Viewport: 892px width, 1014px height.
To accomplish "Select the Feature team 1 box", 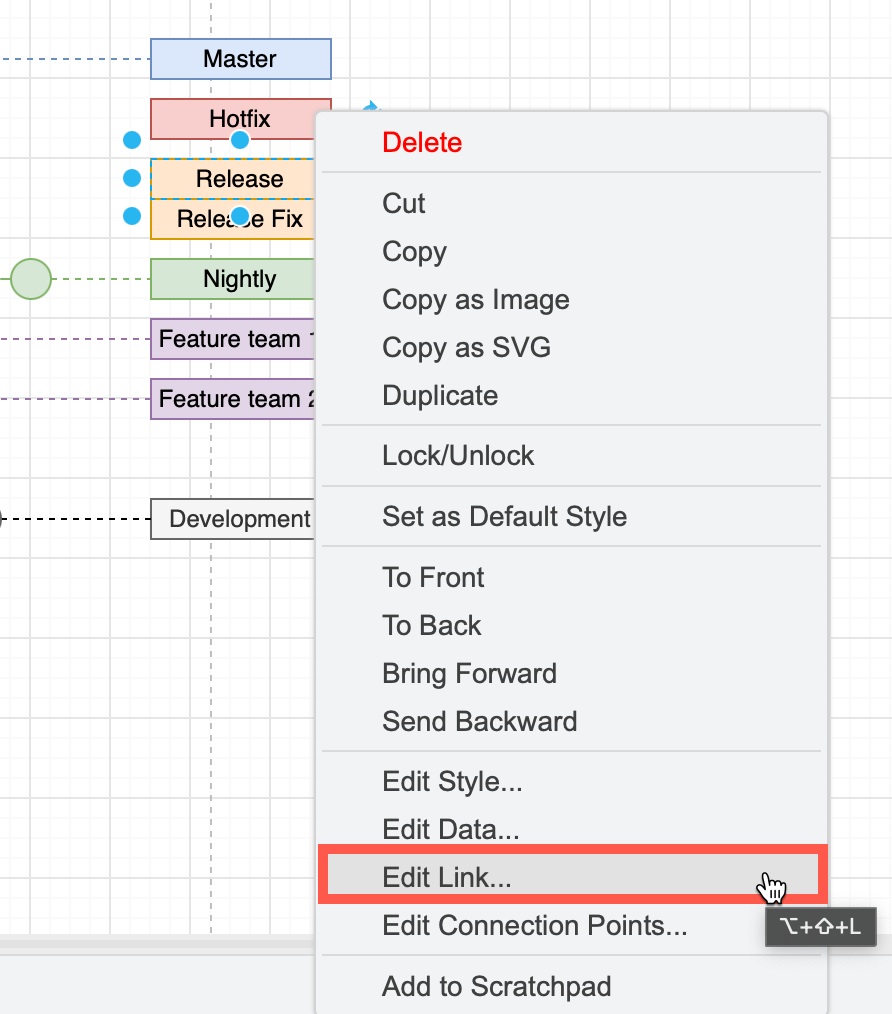I will 233,339.
